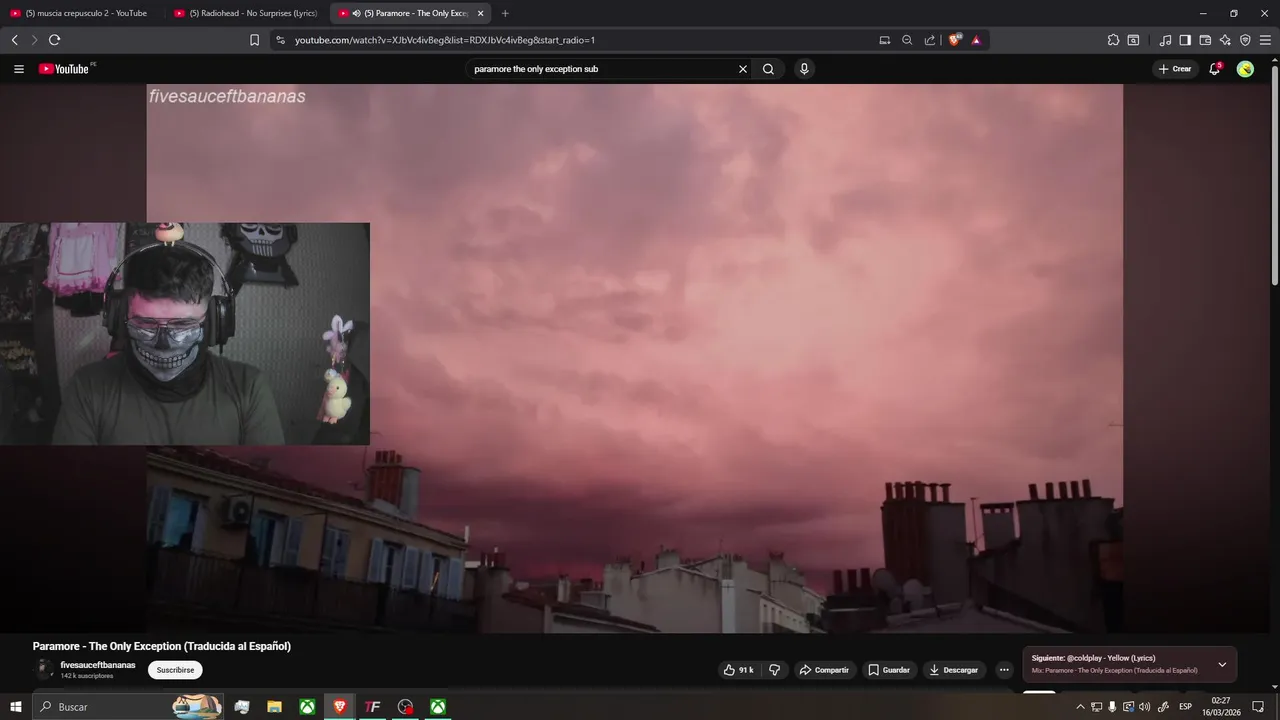1280x720 pixels.
Task: Subscribe with the Suscribirse button
Action: (x=175, y=670)
